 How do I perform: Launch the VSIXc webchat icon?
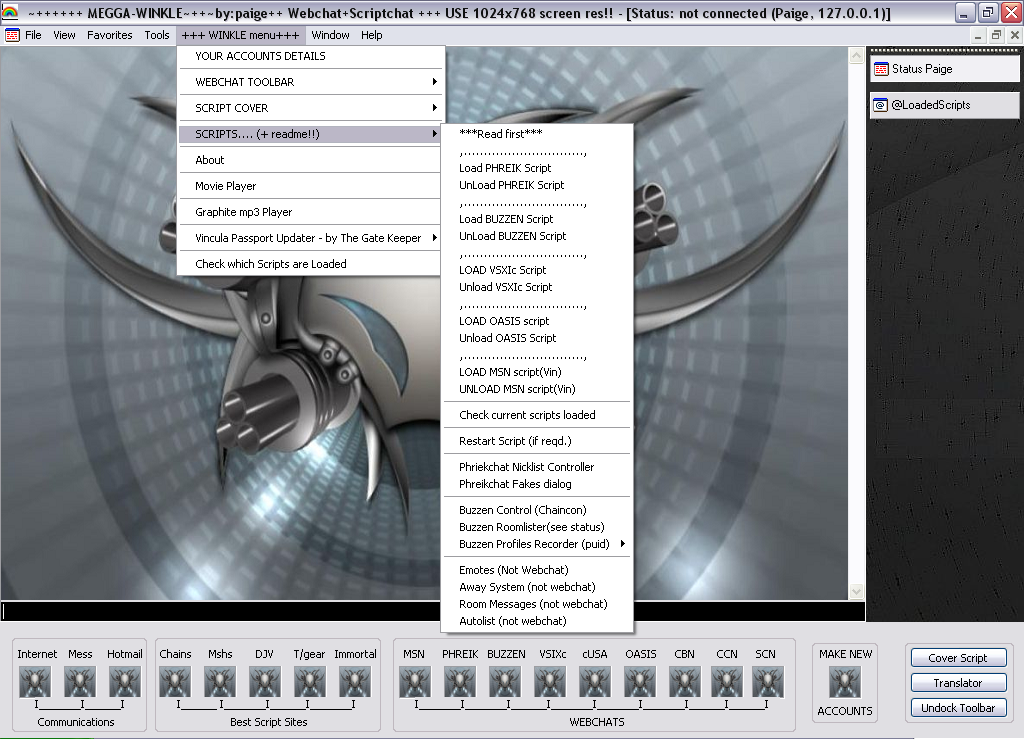click(551, 682)
